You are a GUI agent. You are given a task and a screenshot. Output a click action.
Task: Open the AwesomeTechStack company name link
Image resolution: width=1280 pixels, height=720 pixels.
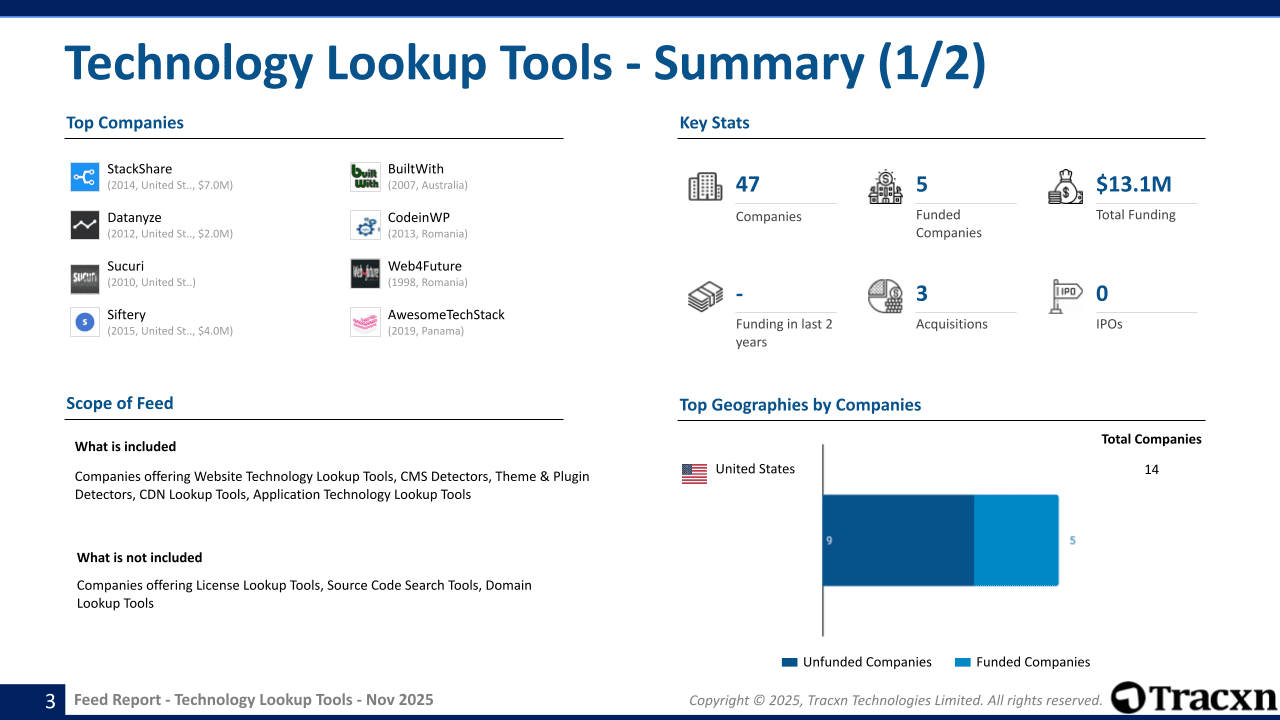(446, 315)
